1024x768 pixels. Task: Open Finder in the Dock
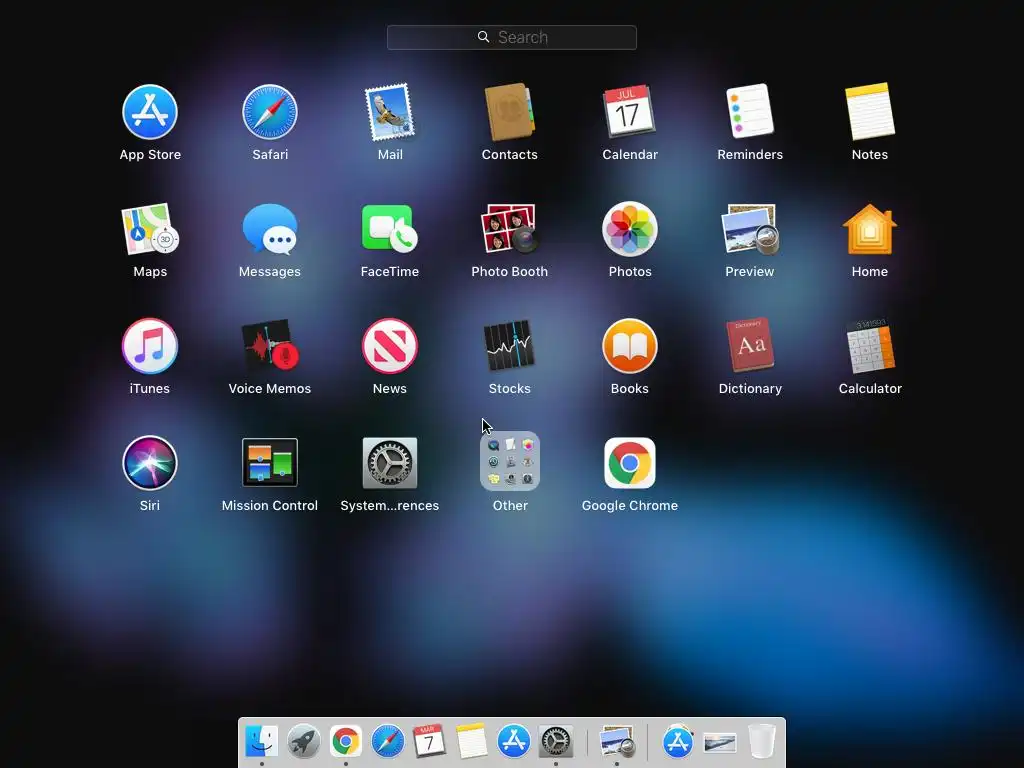[261, 742]
